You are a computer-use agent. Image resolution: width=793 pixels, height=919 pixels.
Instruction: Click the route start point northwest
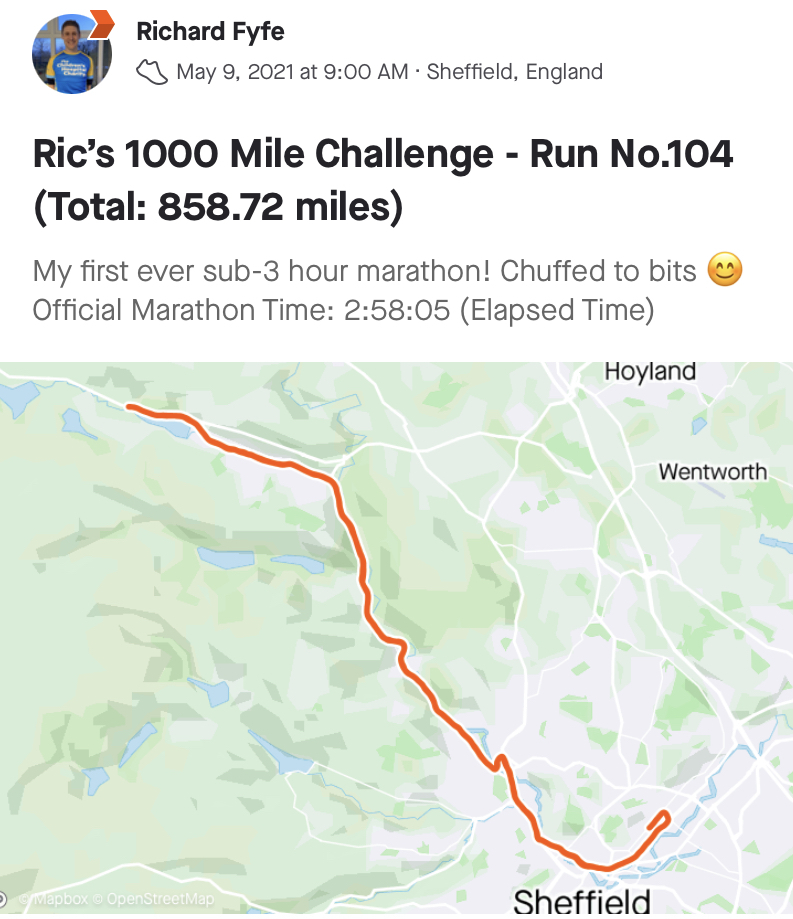point(131,406)
